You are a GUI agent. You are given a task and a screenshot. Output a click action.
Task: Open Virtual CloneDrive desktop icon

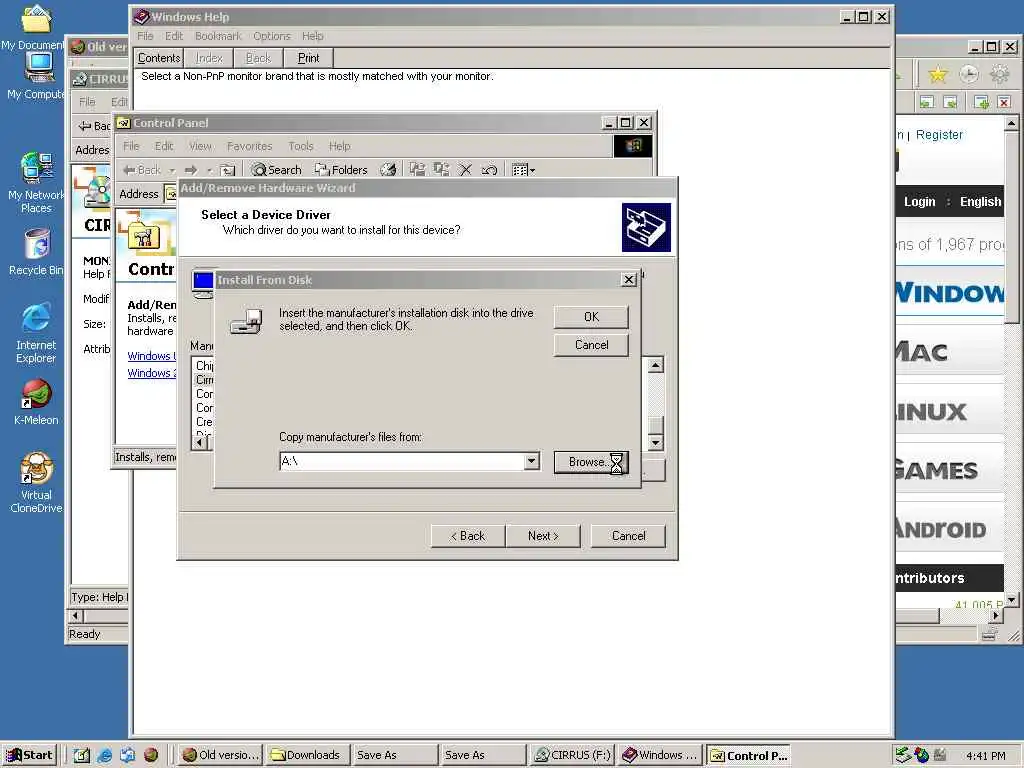[x=37, y=482]
